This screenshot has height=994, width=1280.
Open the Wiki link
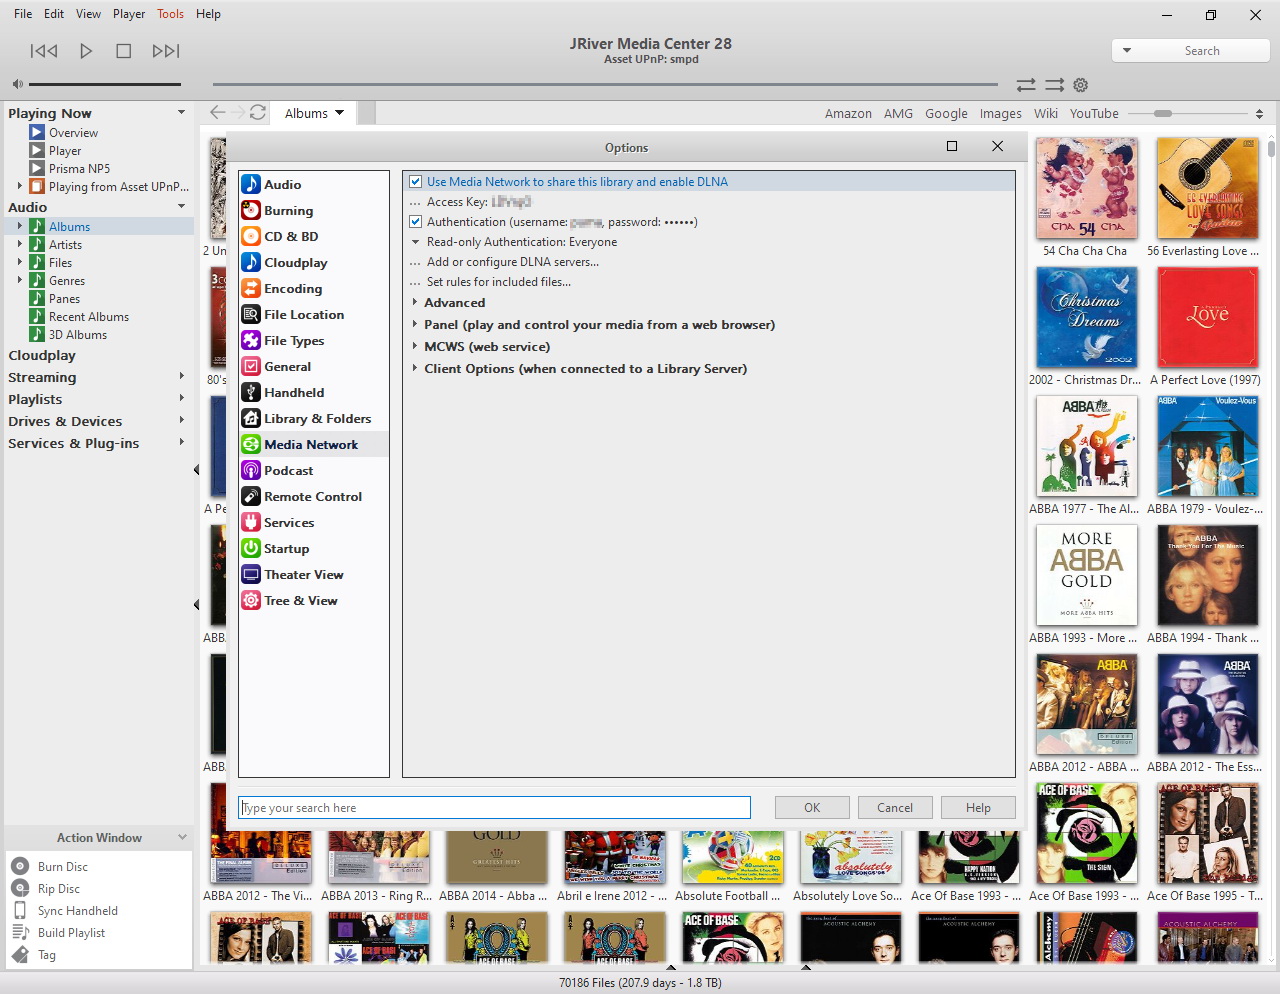pyautogui.click(x=1046, y=113)
